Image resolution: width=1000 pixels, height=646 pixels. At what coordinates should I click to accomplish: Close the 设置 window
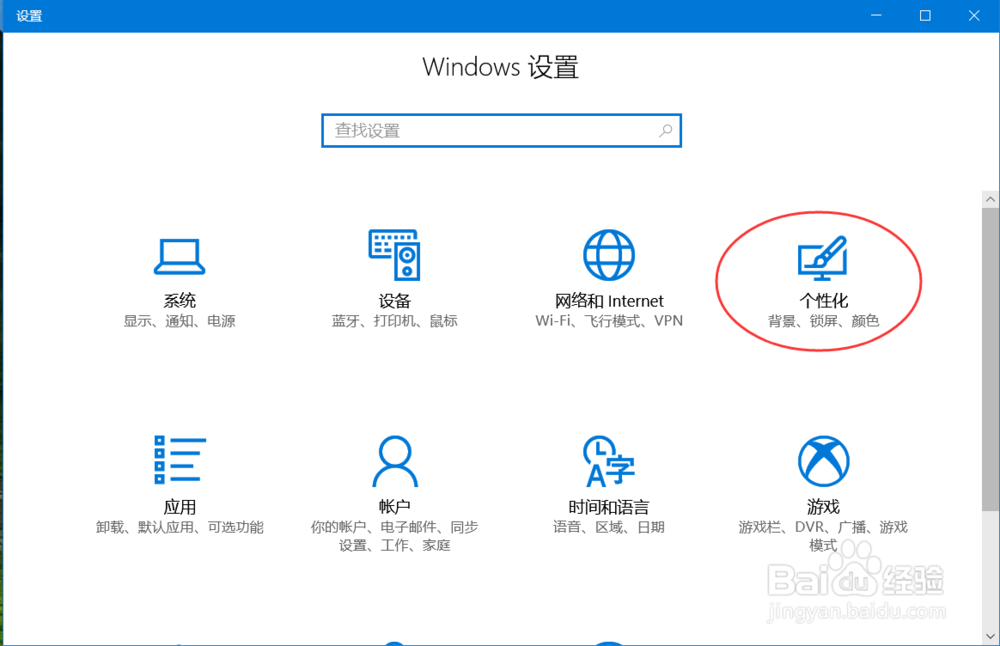point(974,15)
